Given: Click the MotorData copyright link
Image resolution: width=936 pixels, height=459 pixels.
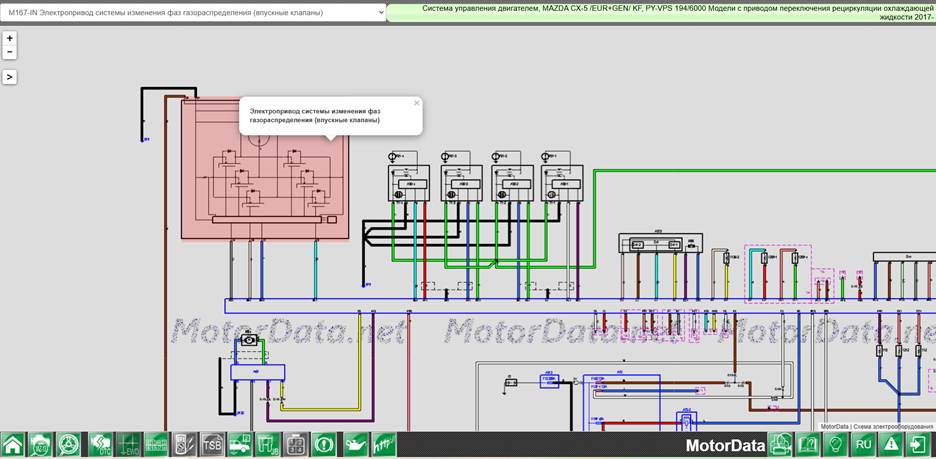Looking at the screenshot, I should [833, 427].
